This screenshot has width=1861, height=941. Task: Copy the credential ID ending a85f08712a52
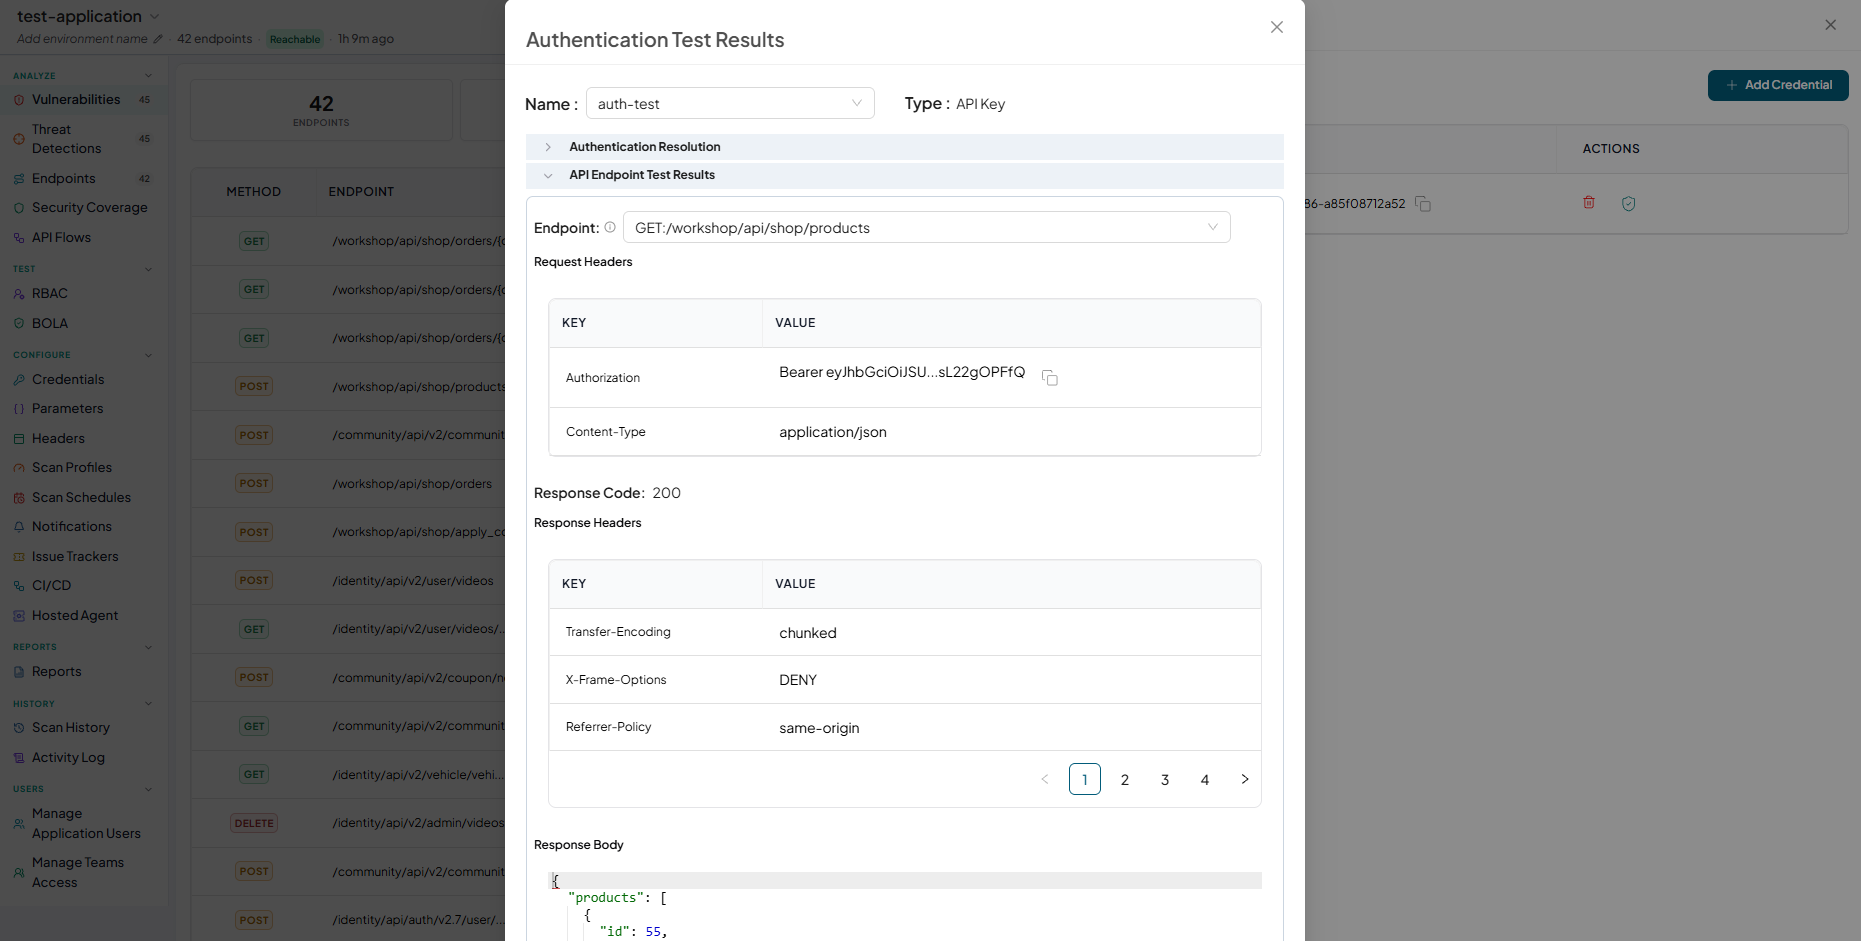point(1423,204)
